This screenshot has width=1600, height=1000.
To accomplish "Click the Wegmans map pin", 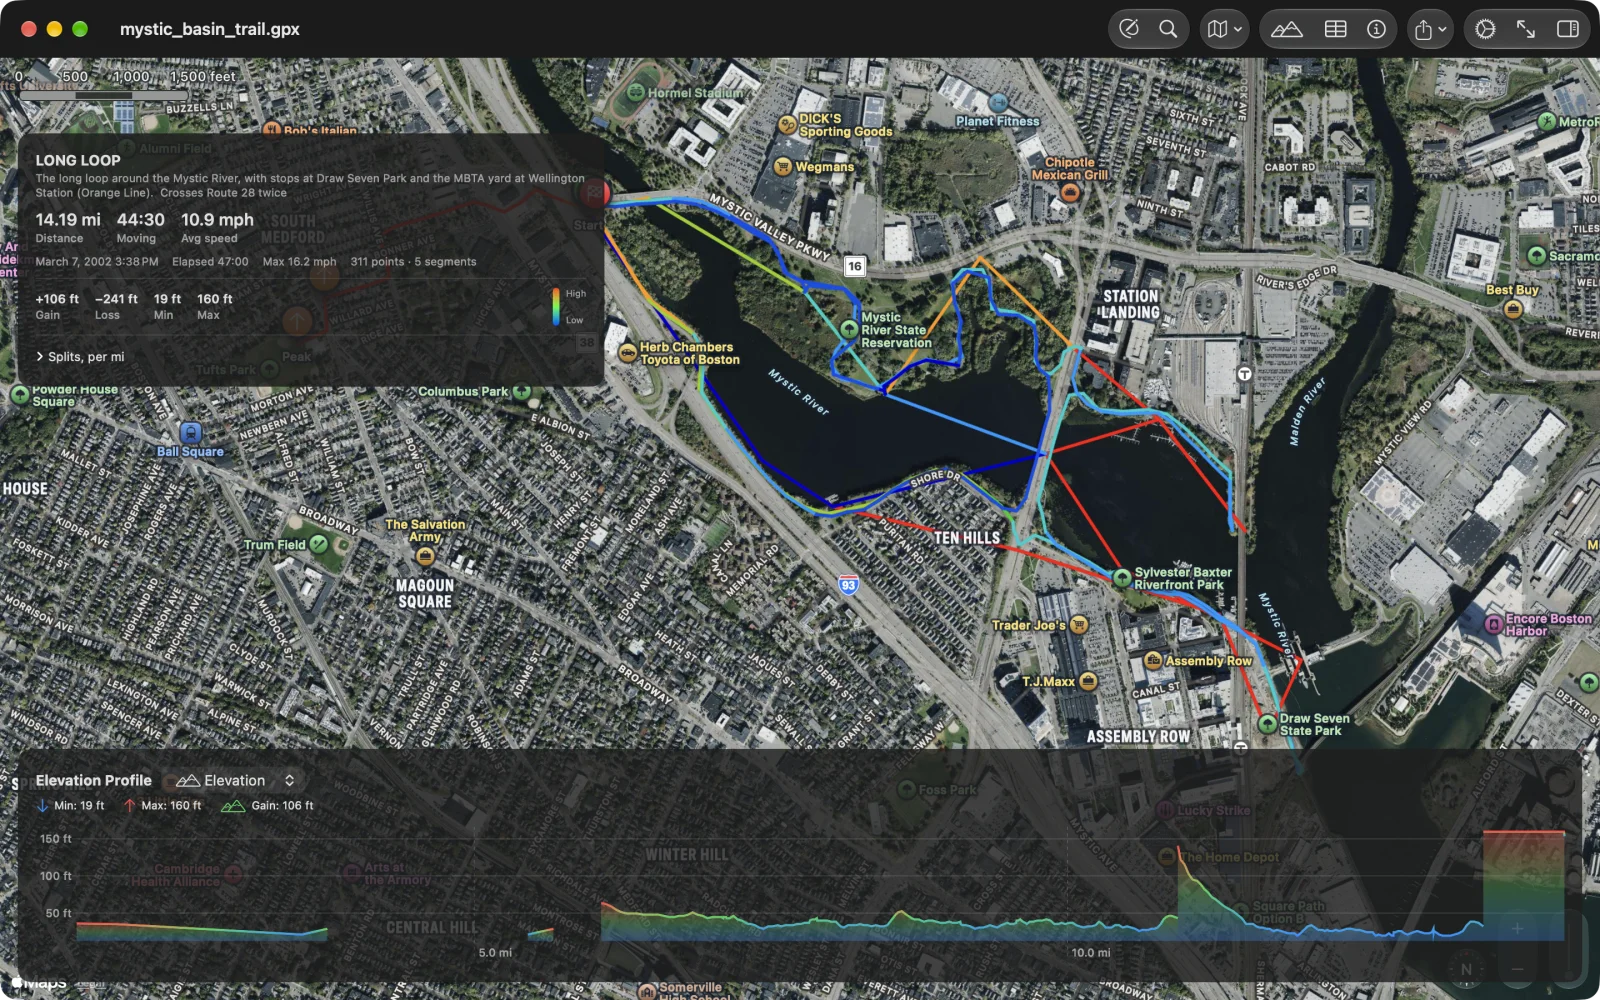I will pos(783,166).
